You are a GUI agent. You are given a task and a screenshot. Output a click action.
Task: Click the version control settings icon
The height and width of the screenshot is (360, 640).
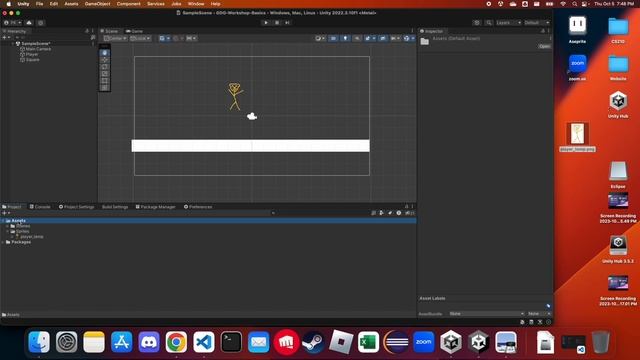[x=41, y=23]
